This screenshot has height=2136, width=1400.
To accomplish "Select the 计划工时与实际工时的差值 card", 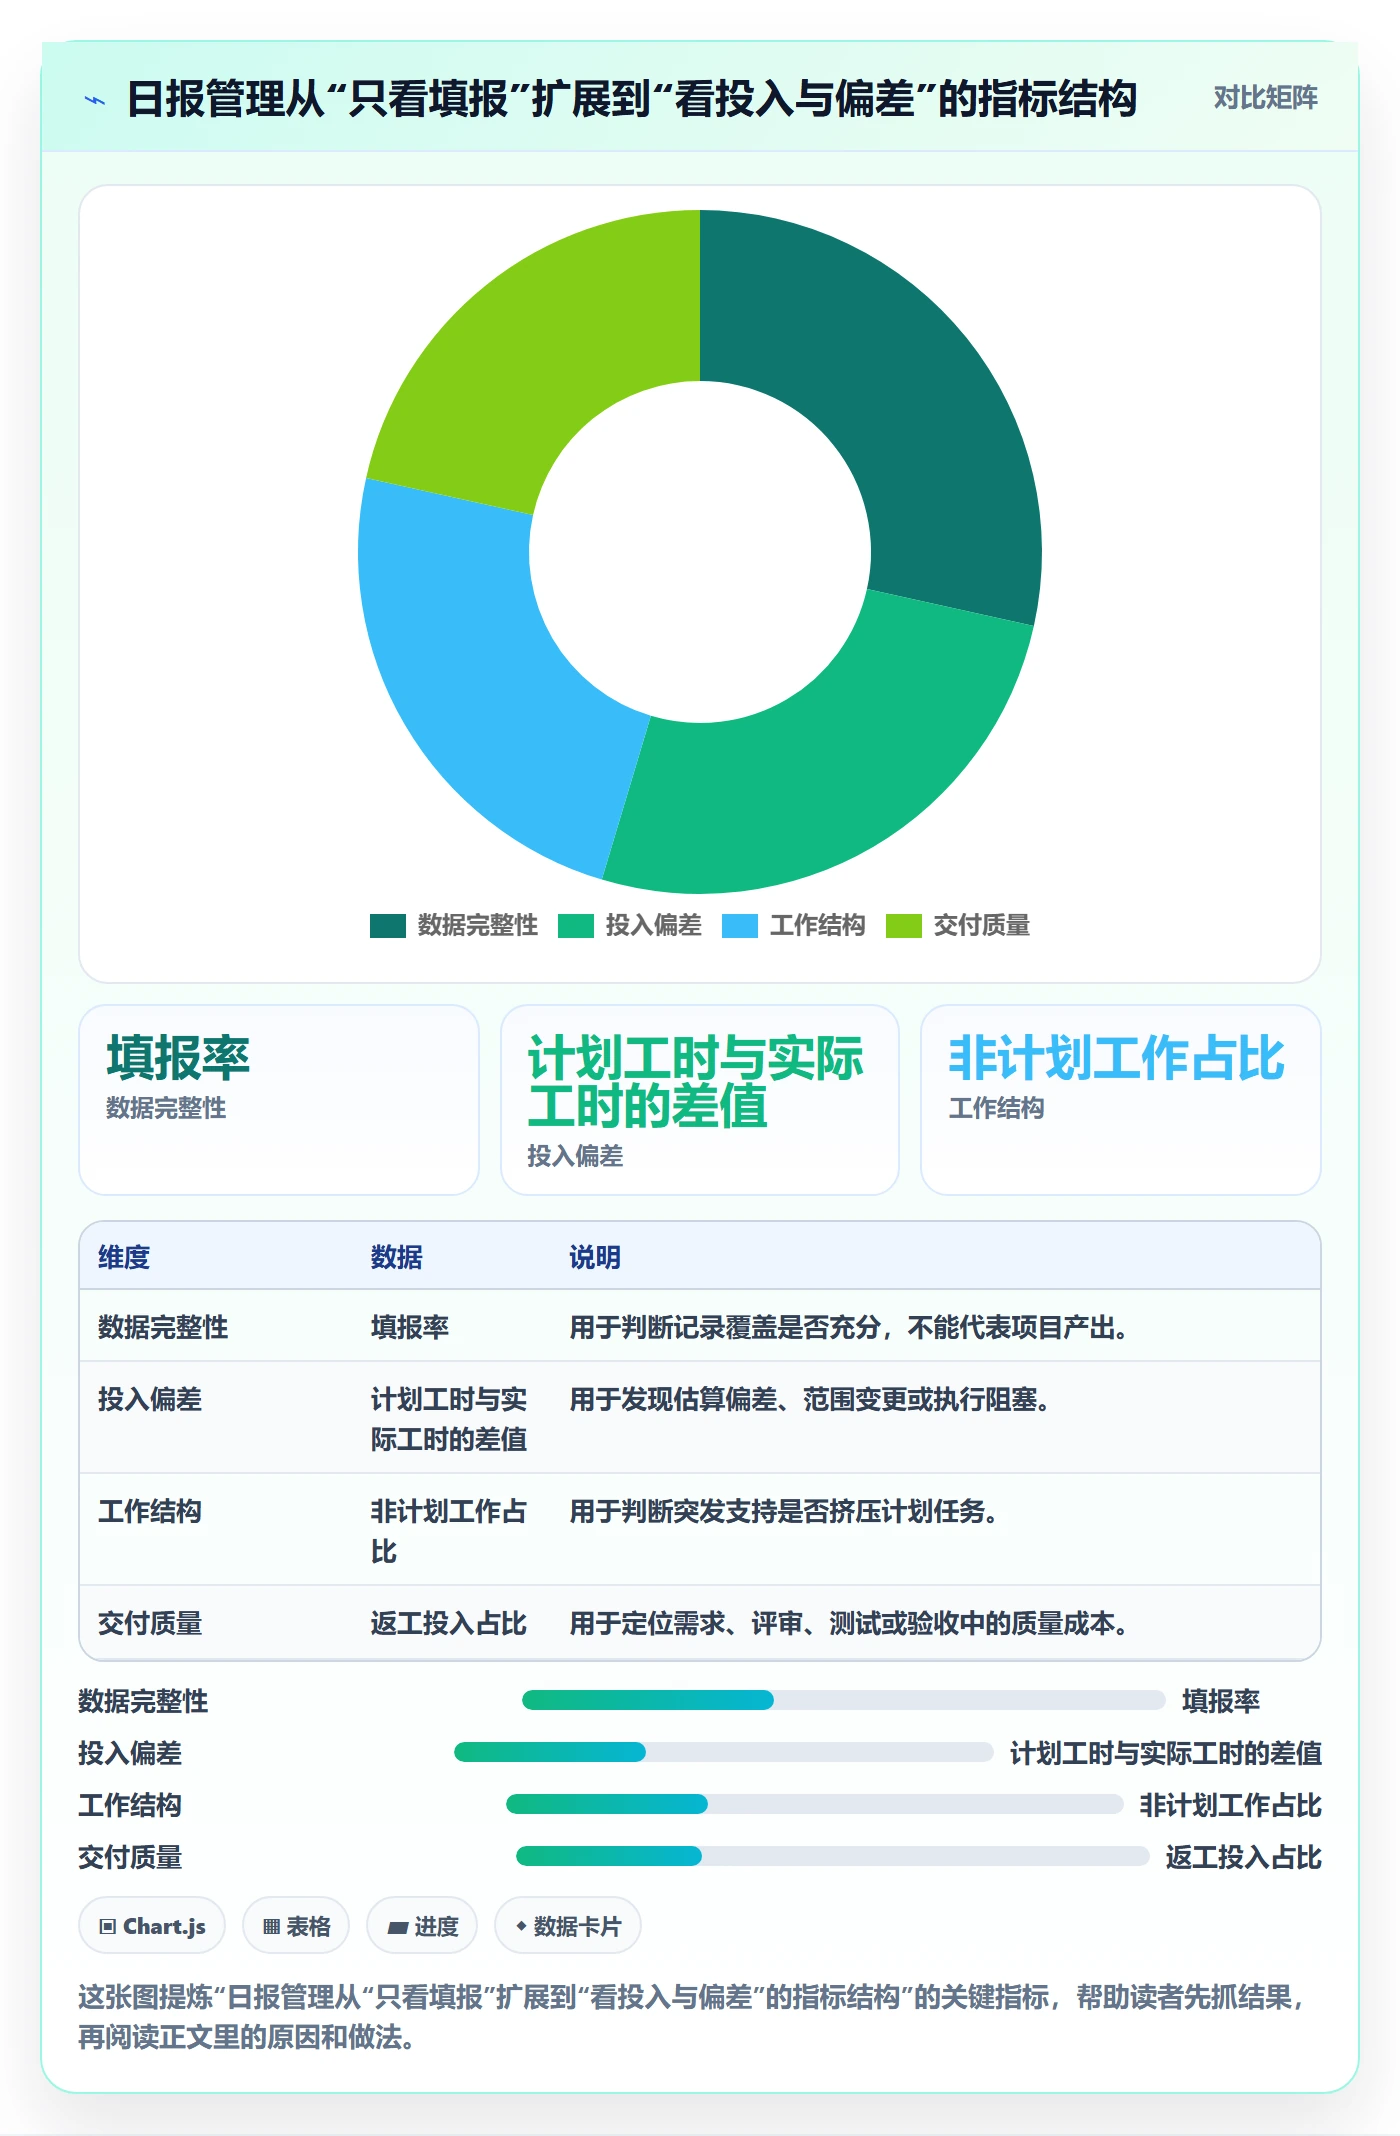I will click(700, 1100).
